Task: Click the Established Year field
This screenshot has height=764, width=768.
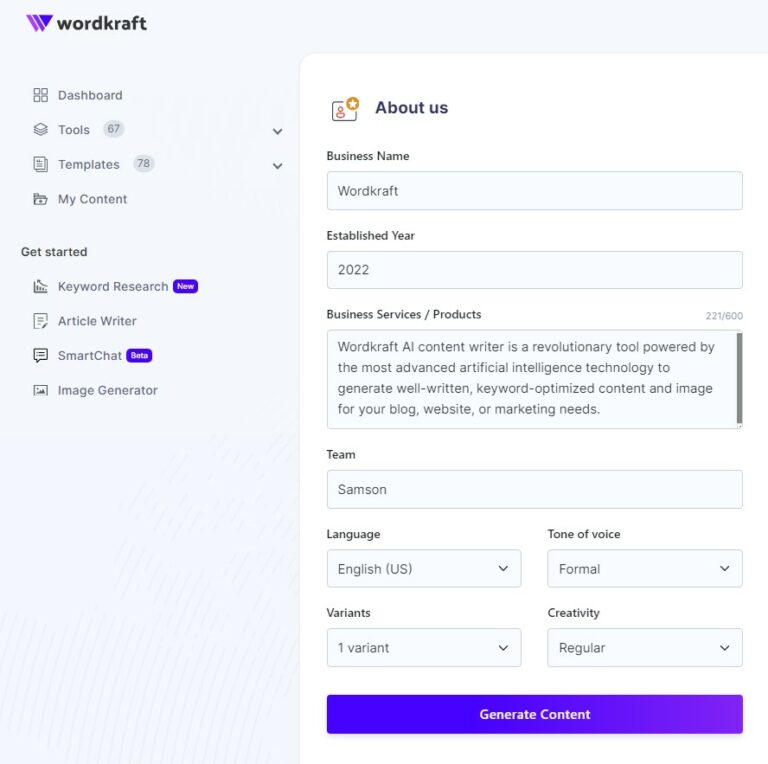Action: (x=534, y=270)
